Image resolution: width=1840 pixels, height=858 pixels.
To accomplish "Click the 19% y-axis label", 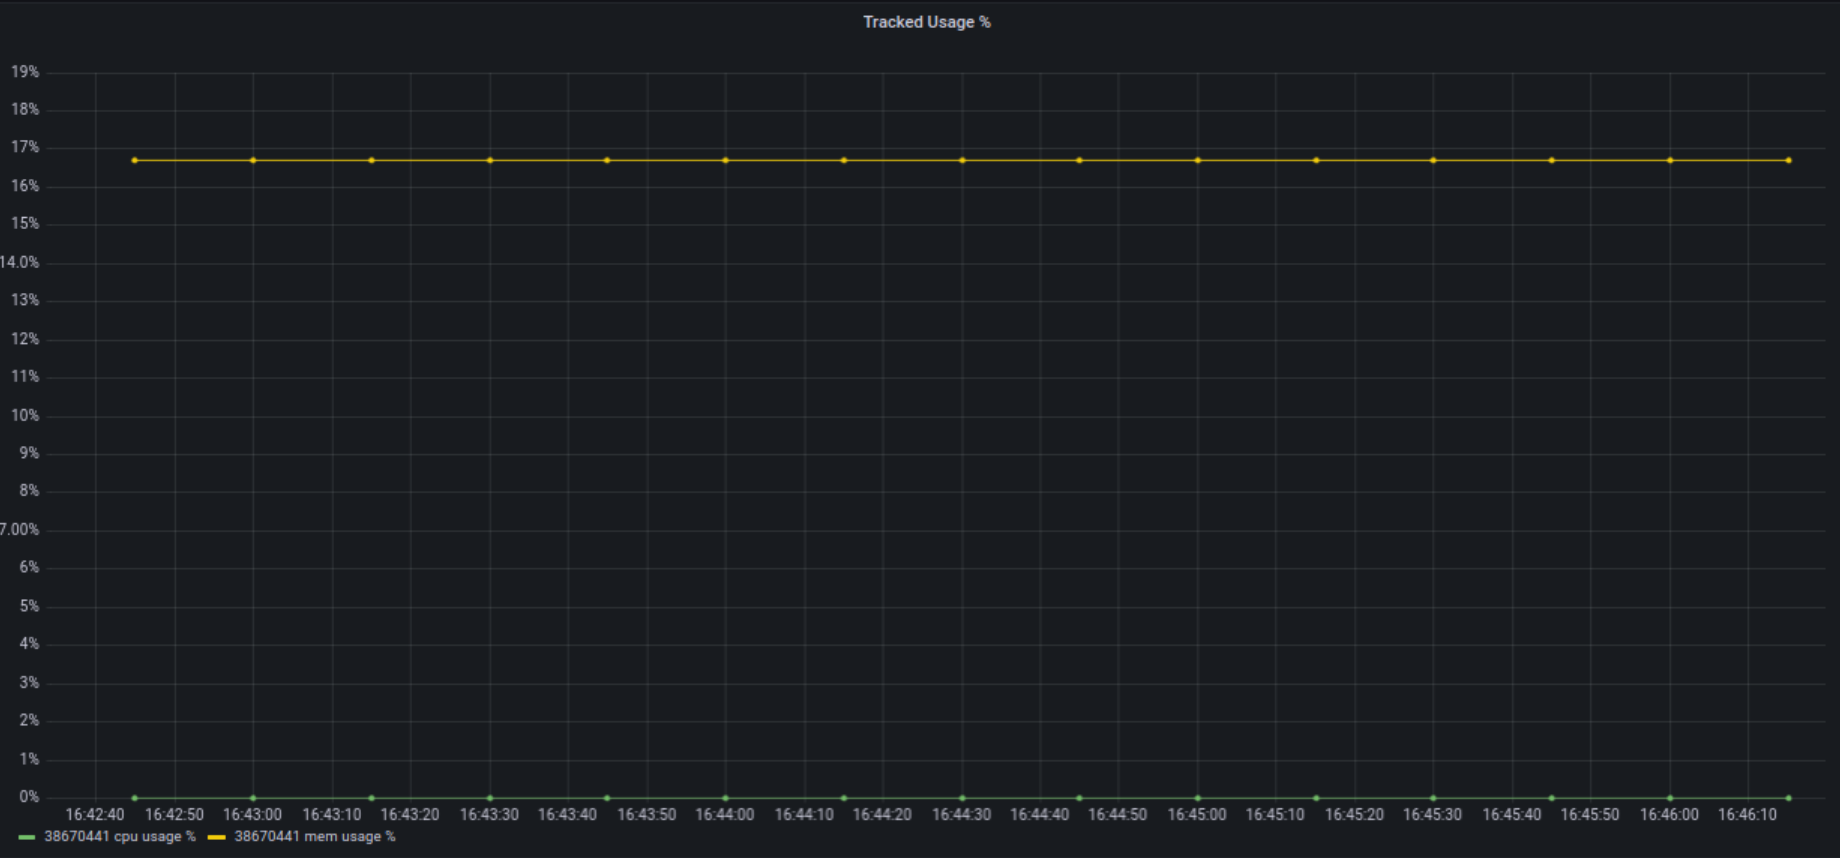I will (25, 72).
